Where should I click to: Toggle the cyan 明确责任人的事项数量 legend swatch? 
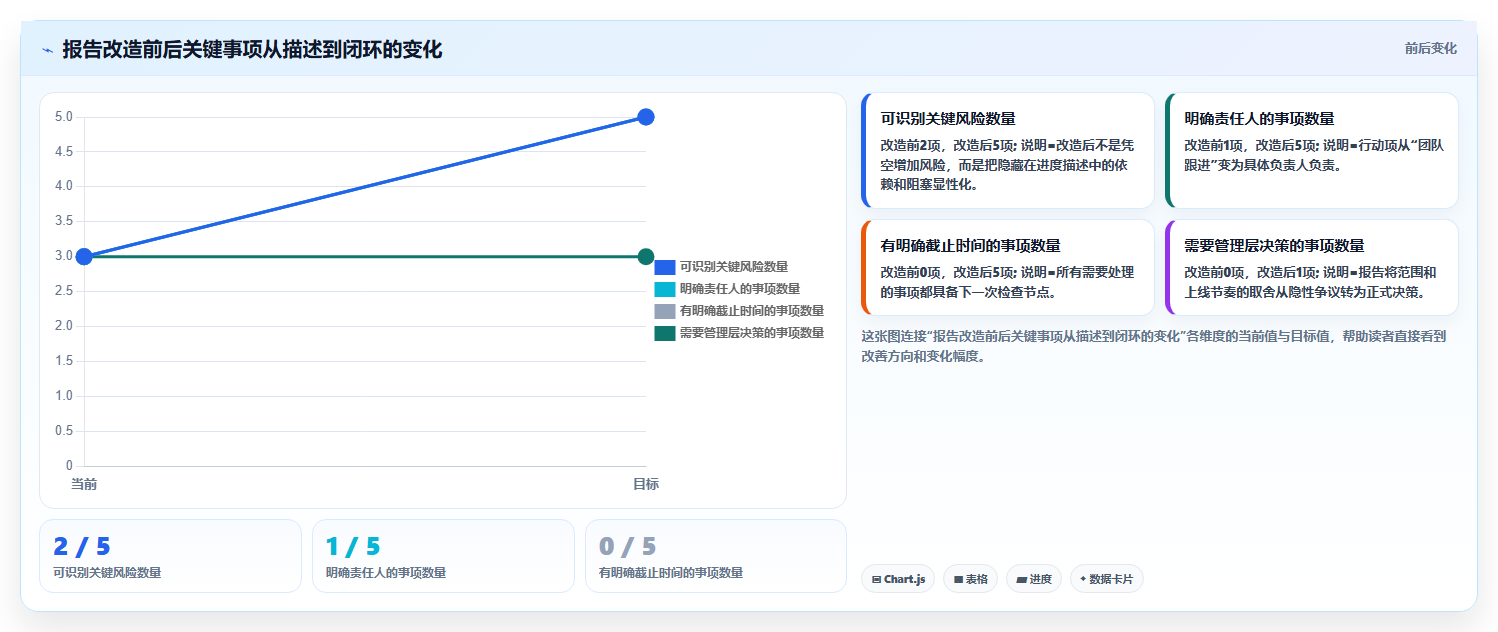click(665, 289)
